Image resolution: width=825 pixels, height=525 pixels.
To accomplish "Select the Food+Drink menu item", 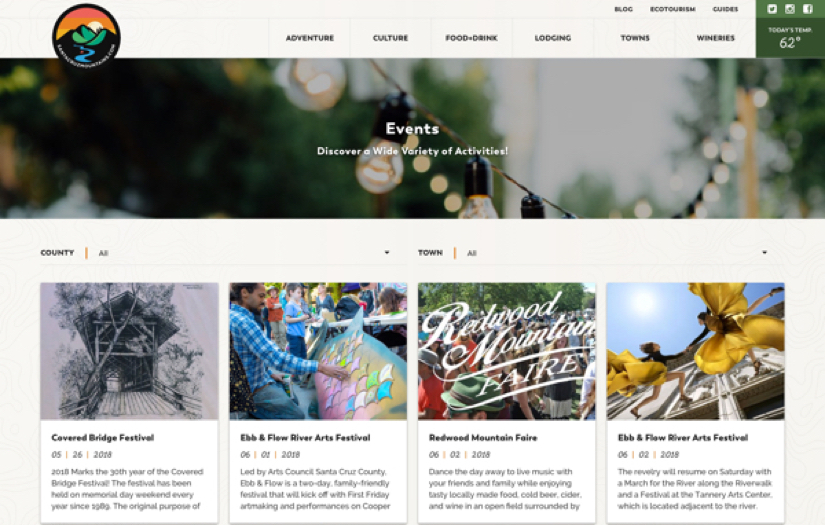I will 471,38.
